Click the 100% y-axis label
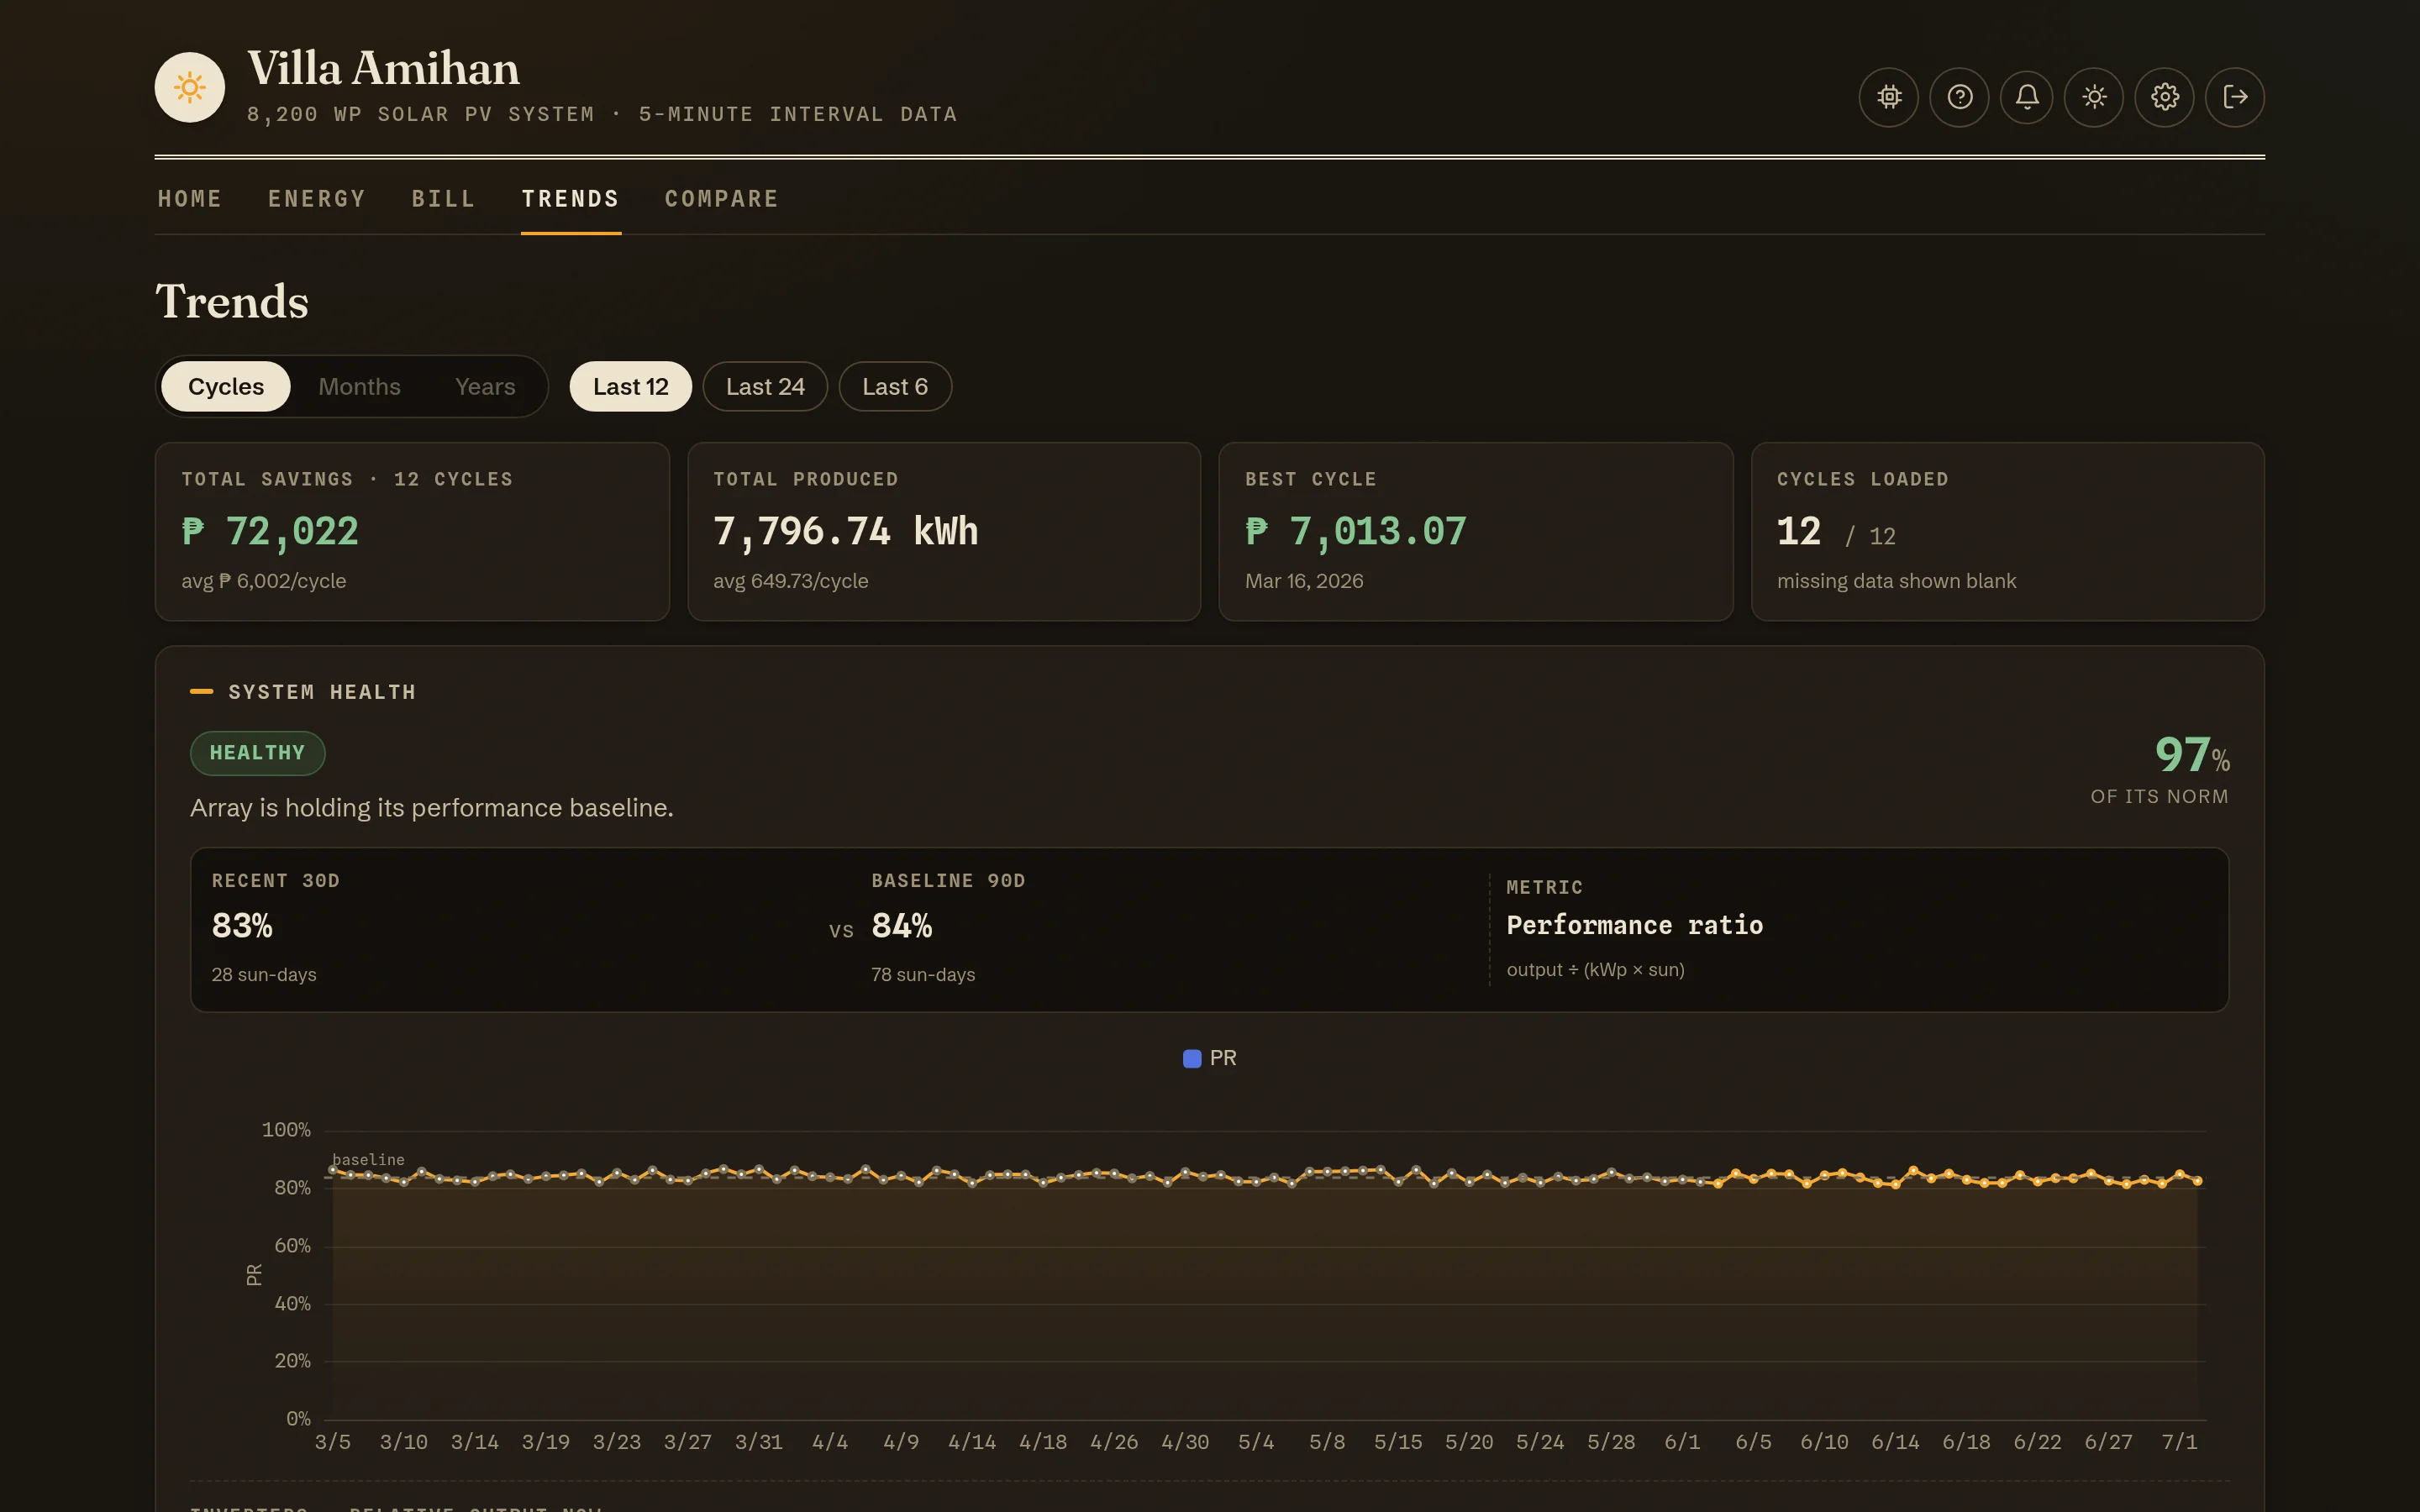The height and width of the screenshot is (1512, 2420). pyautogui.click(x=286, y=1130)
